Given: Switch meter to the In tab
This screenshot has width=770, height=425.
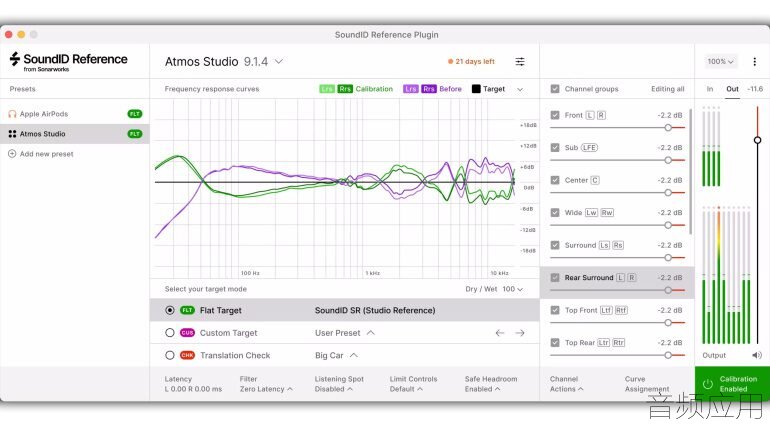Looking at the screenshot, I should point(710,89).
